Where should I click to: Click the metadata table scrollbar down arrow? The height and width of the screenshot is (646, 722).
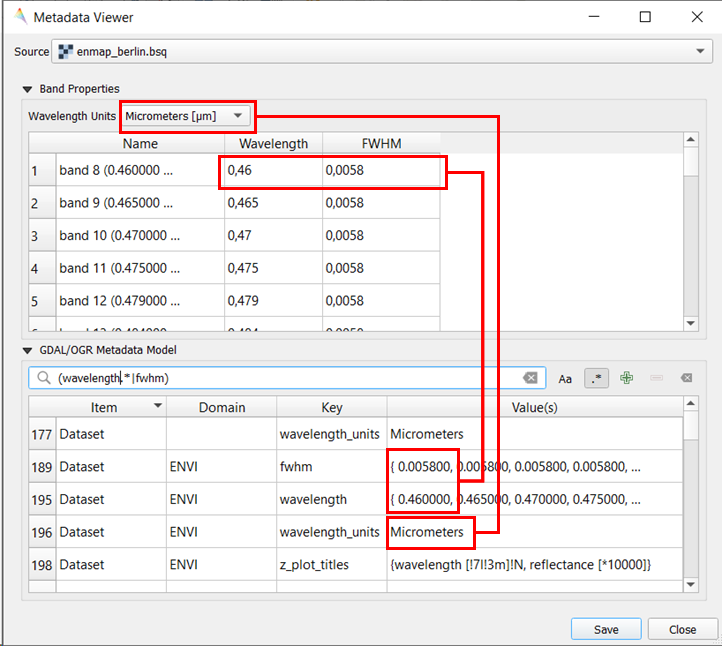(x=690, y=584)
